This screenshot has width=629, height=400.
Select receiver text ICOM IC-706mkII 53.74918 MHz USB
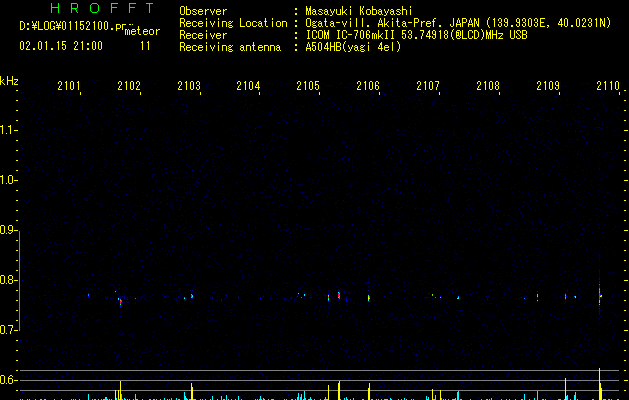(416, 35)
